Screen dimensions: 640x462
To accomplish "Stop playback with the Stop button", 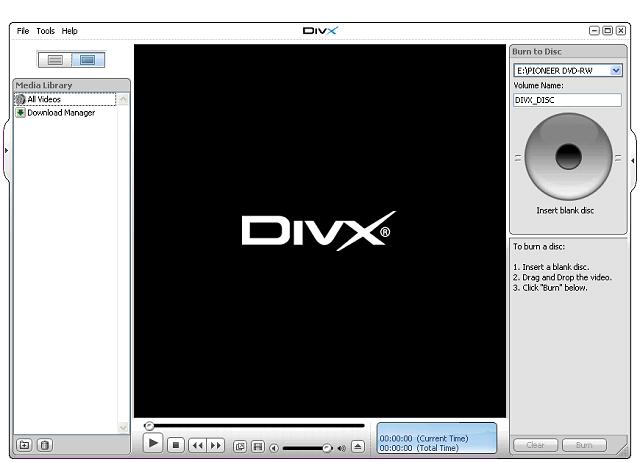I will (176, 445).
